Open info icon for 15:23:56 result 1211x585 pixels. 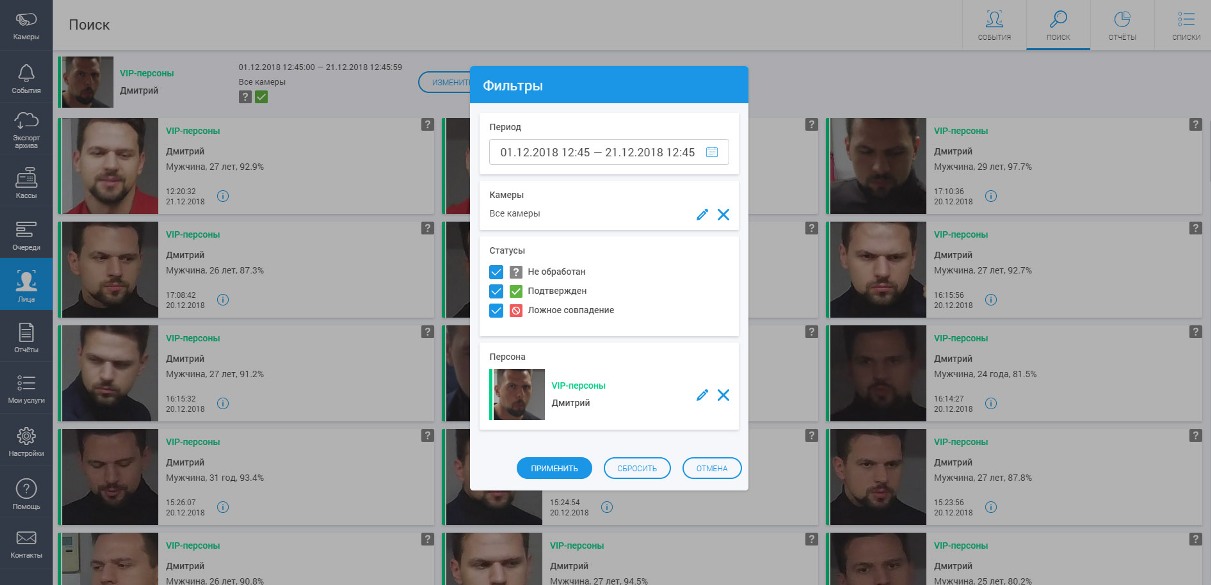990,507
